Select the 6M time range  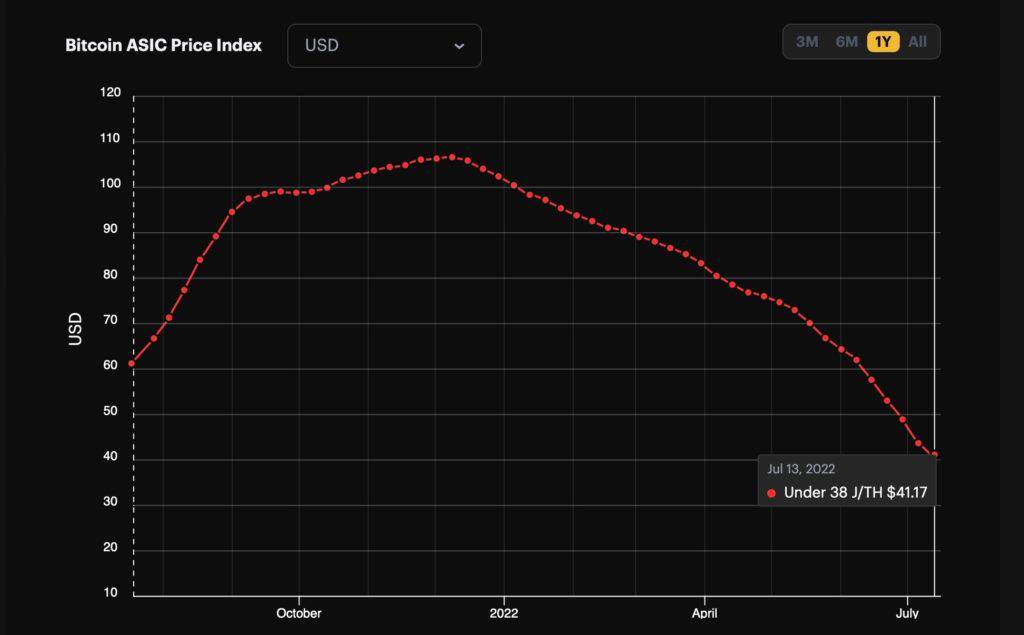pyautogui.click(x=847, y=42)
